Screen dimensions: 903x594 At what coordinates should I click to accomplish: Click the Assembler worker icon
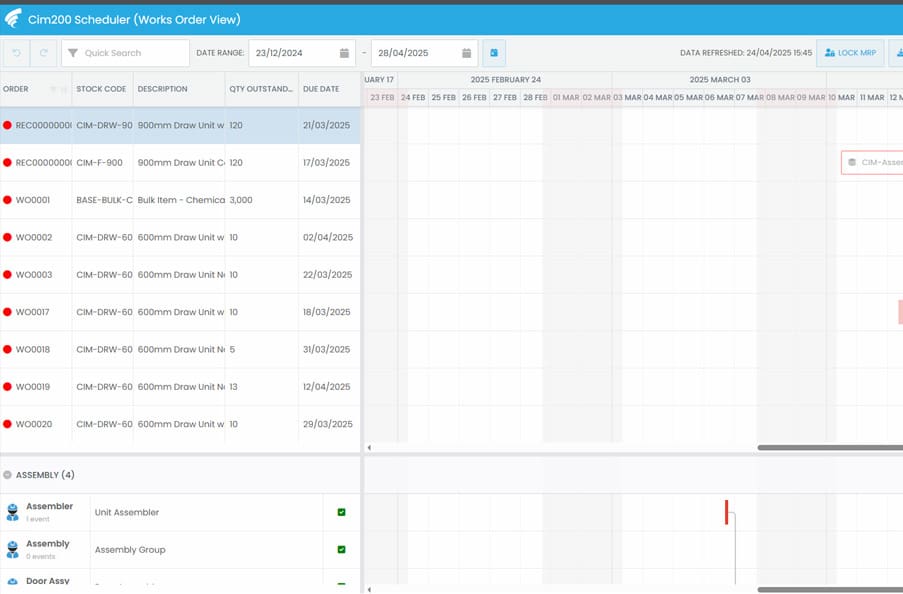(x=12, y=512)
